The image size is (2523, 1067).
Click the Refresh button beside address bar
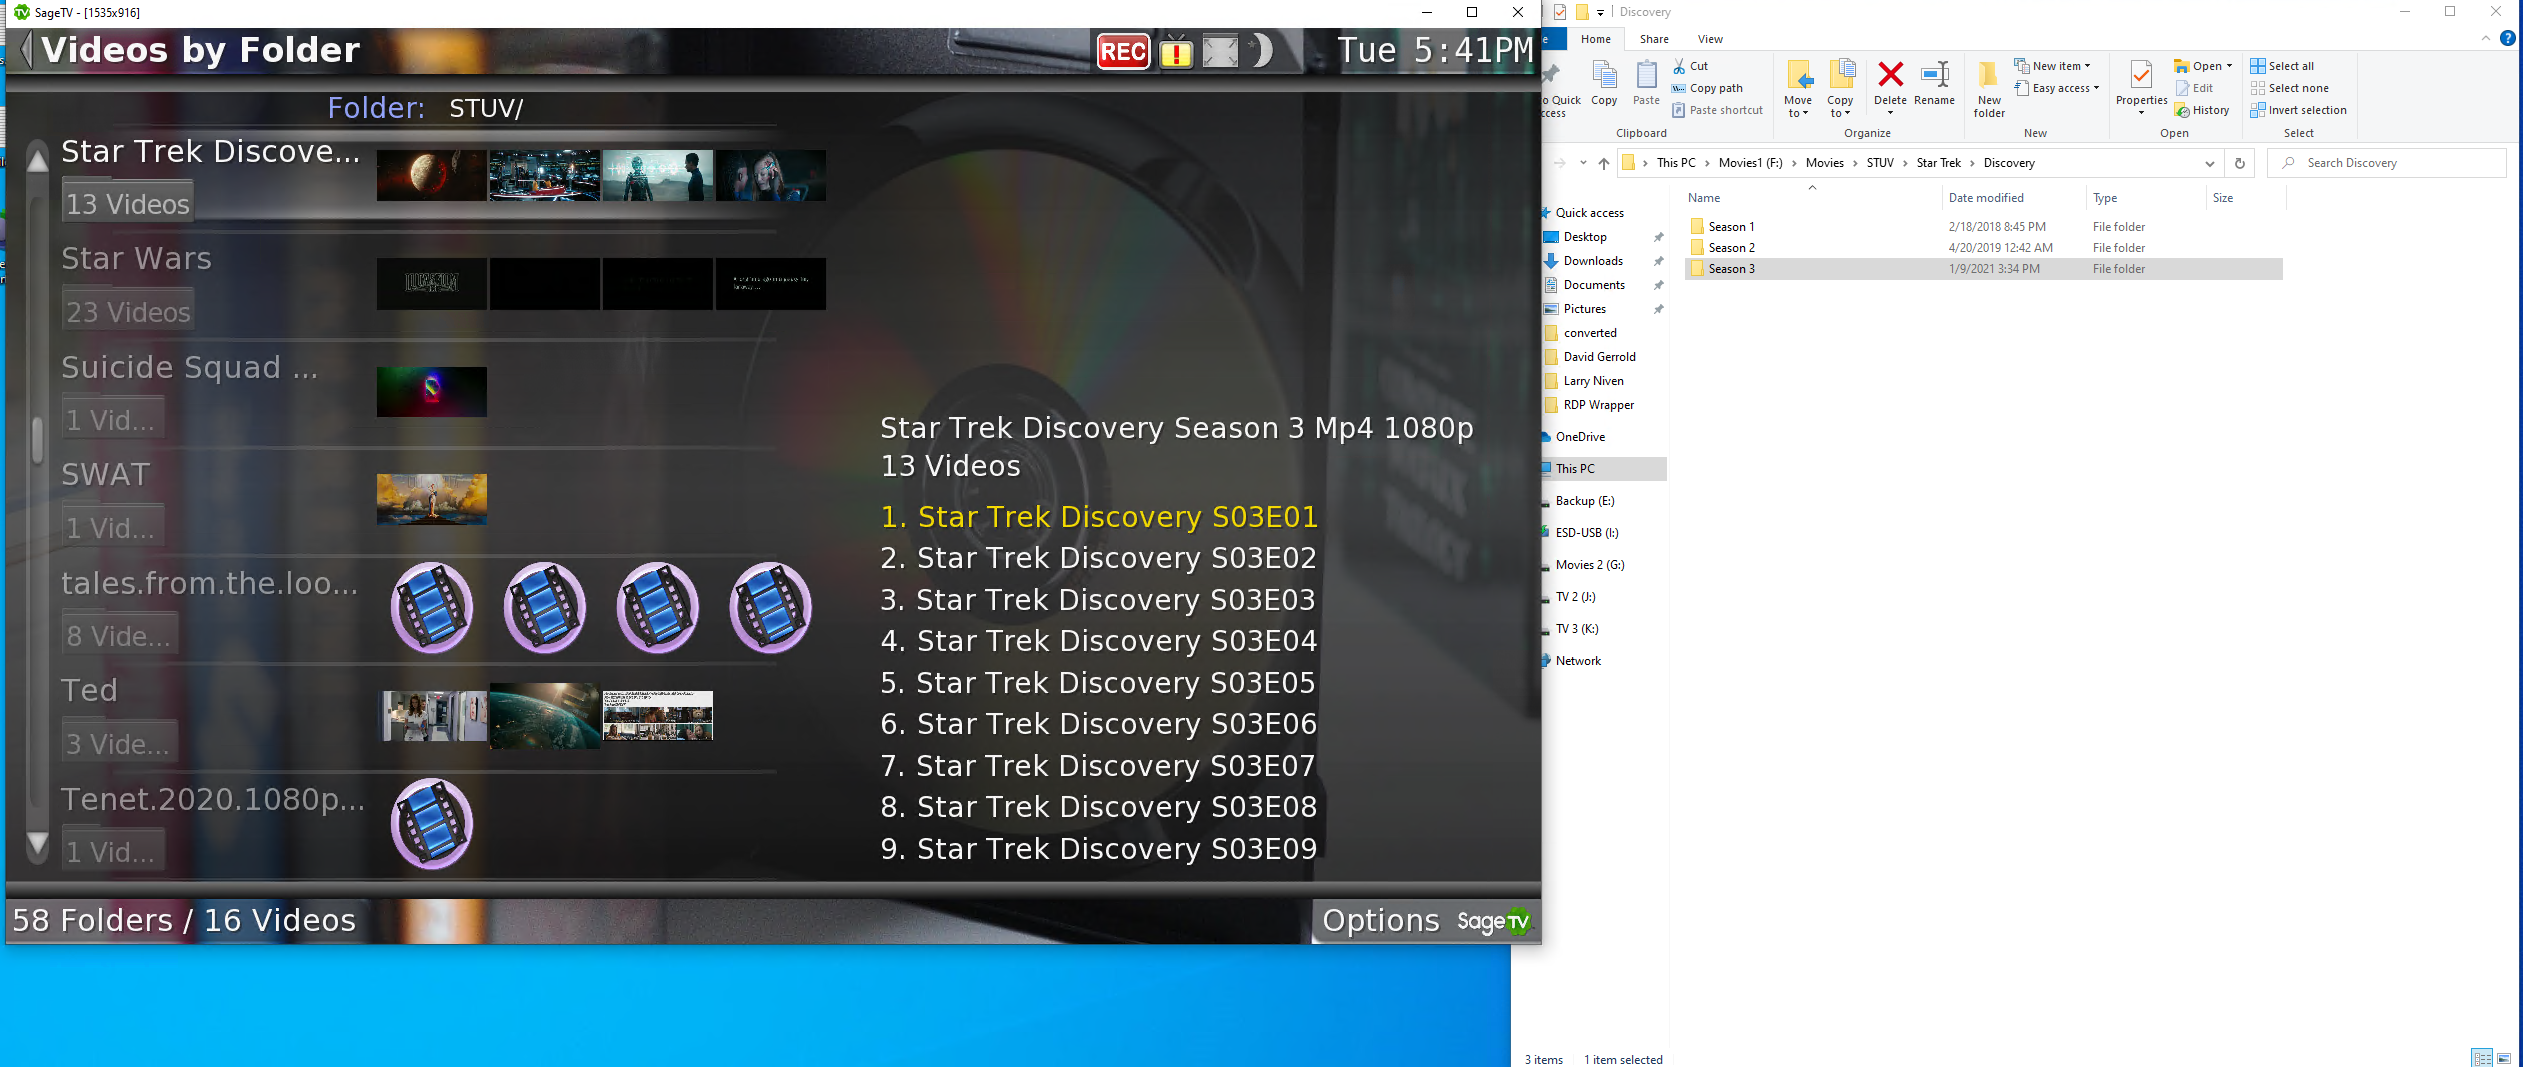click(2240, 163)
